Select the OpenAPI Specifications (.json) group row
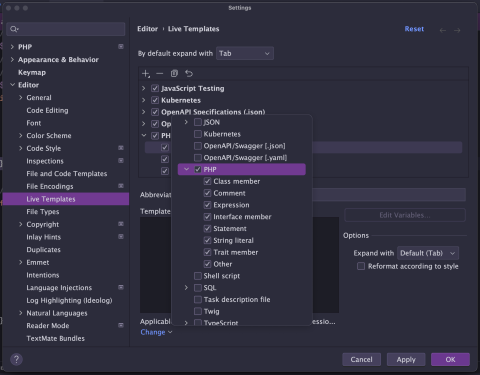The height and width of the screenshot is (375, 480). point(213,112)
